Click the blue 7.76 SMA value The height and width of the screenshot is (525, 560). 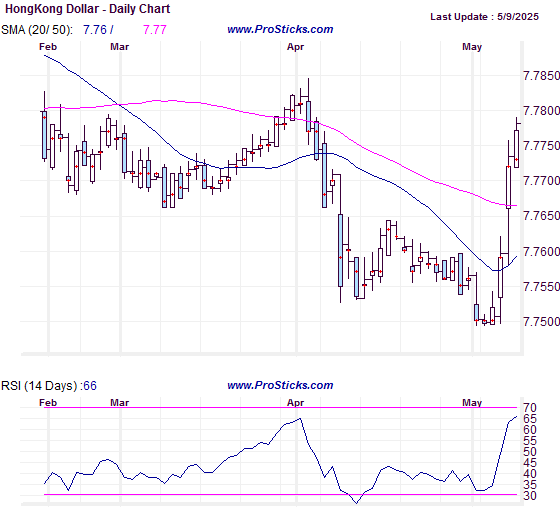pyautogui.click(x=95, y=30)
